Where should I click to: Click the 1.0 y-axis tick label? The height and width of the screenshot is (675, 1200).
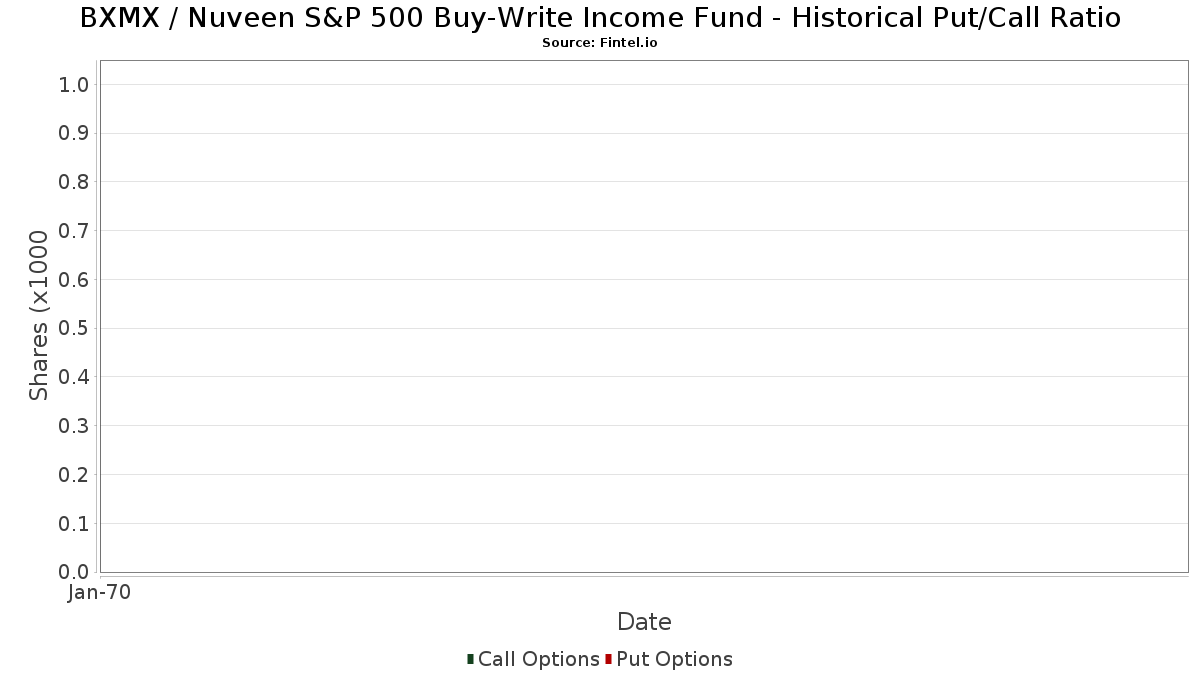(75, 85)
